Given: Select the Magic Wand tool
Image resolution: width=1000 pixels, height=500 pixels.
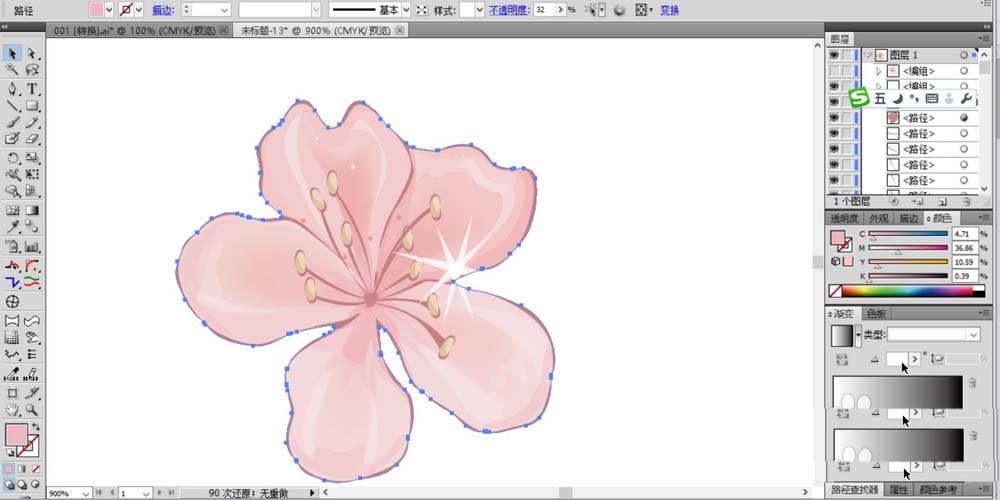Looking at the screenshot, I should point(12,70).
